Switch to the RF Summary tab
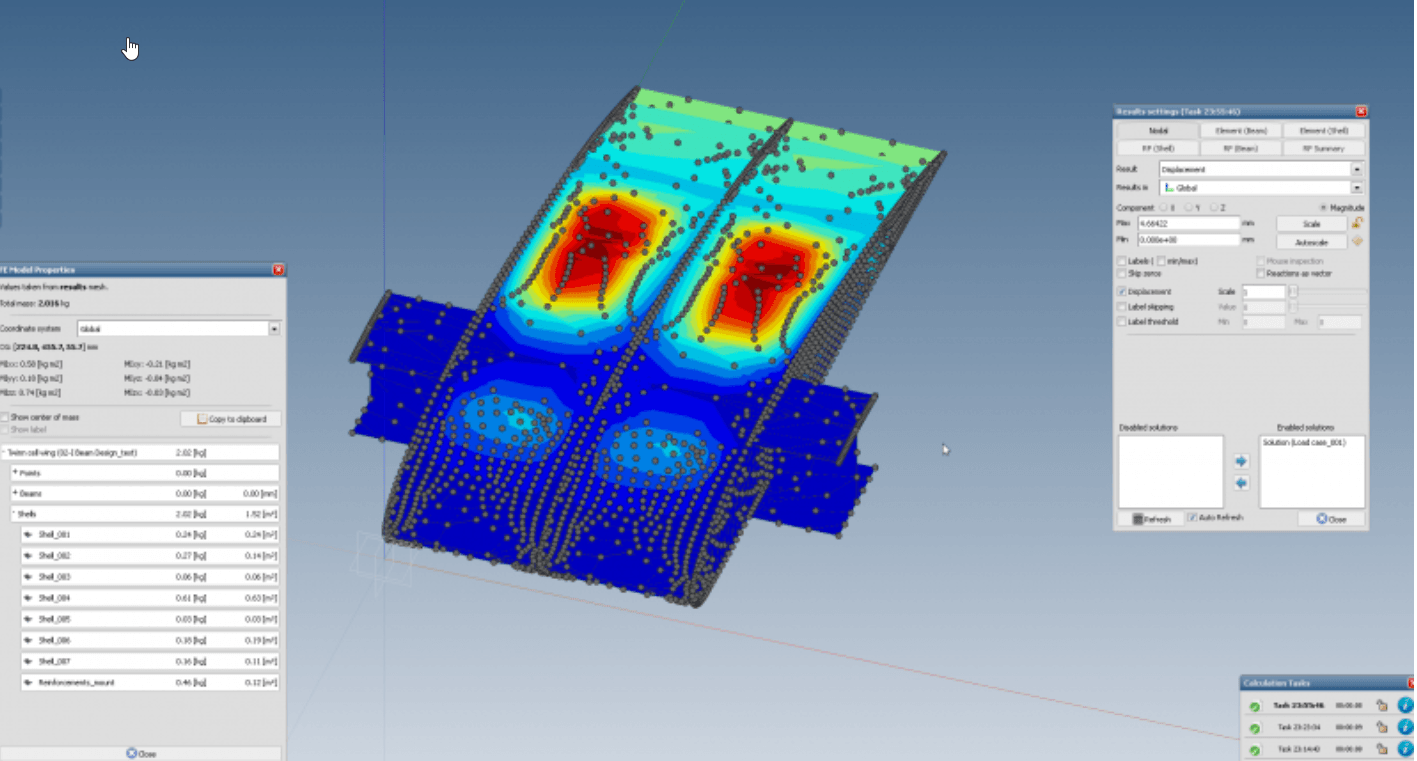Image resolution: width=1417 pixels, height=761 pixels. tap(1324, 148)
